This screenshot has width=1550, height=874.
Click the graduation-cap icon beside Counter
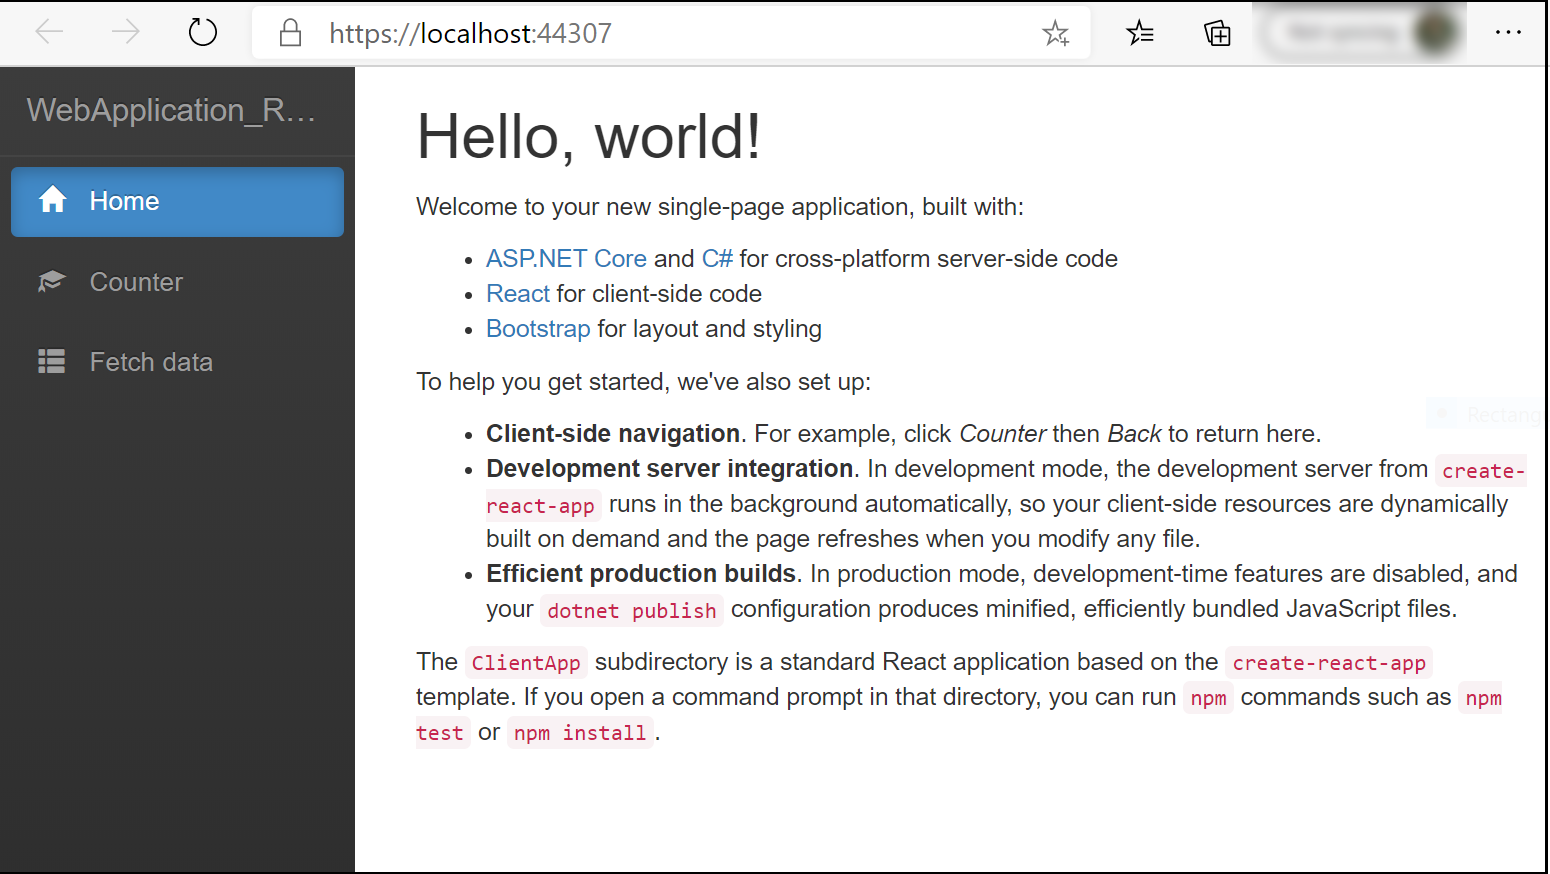point(51,281)
